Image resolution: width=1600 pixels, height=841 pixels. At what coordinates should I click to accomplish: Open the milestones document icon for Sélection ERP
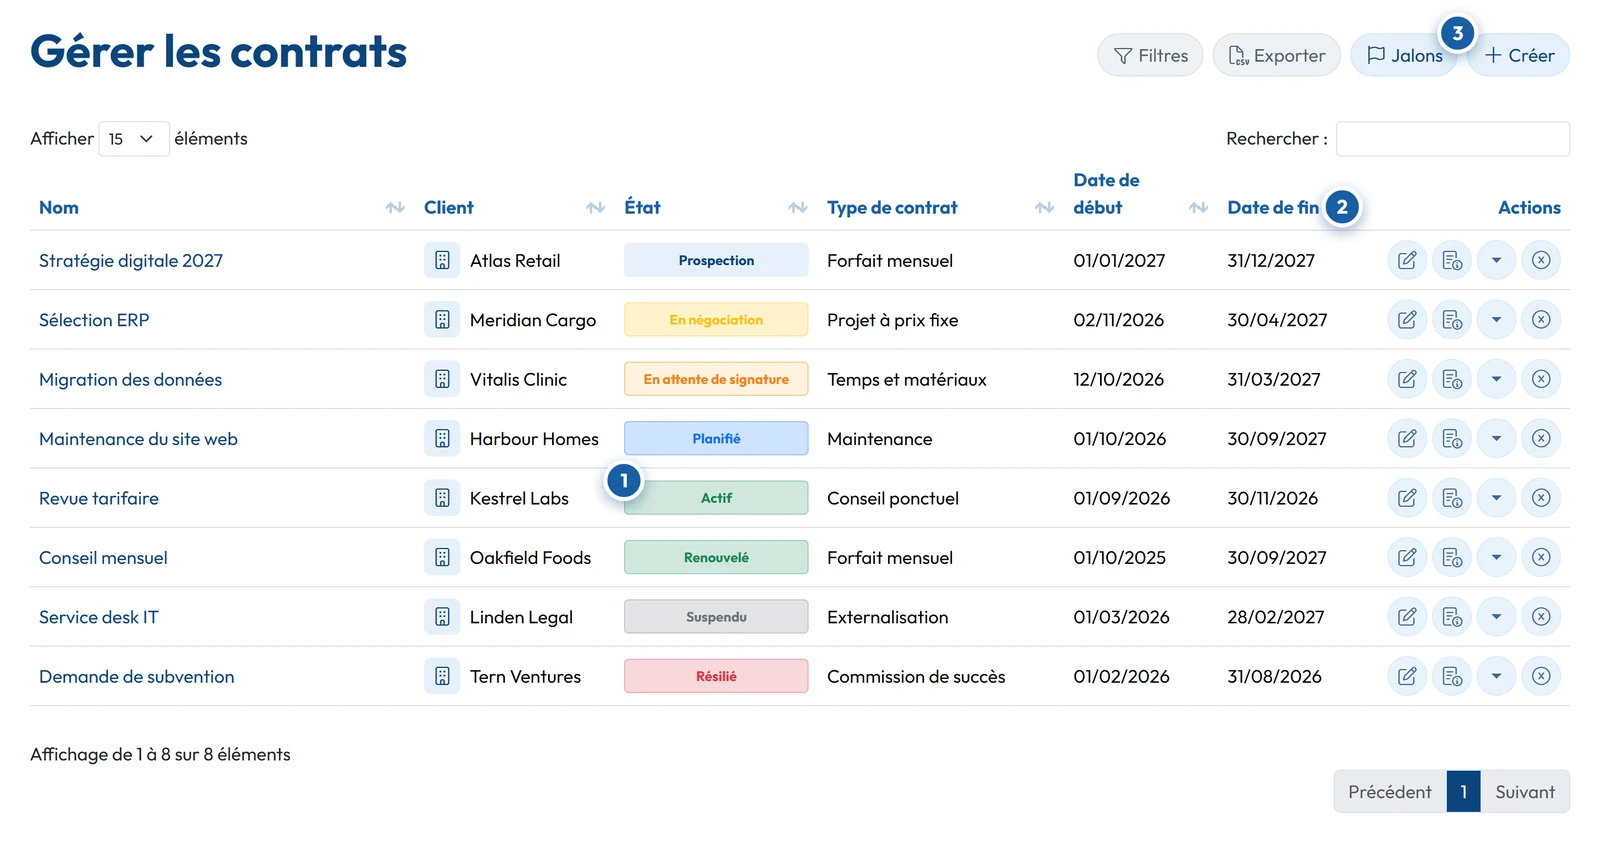[x=1452, y=320]
